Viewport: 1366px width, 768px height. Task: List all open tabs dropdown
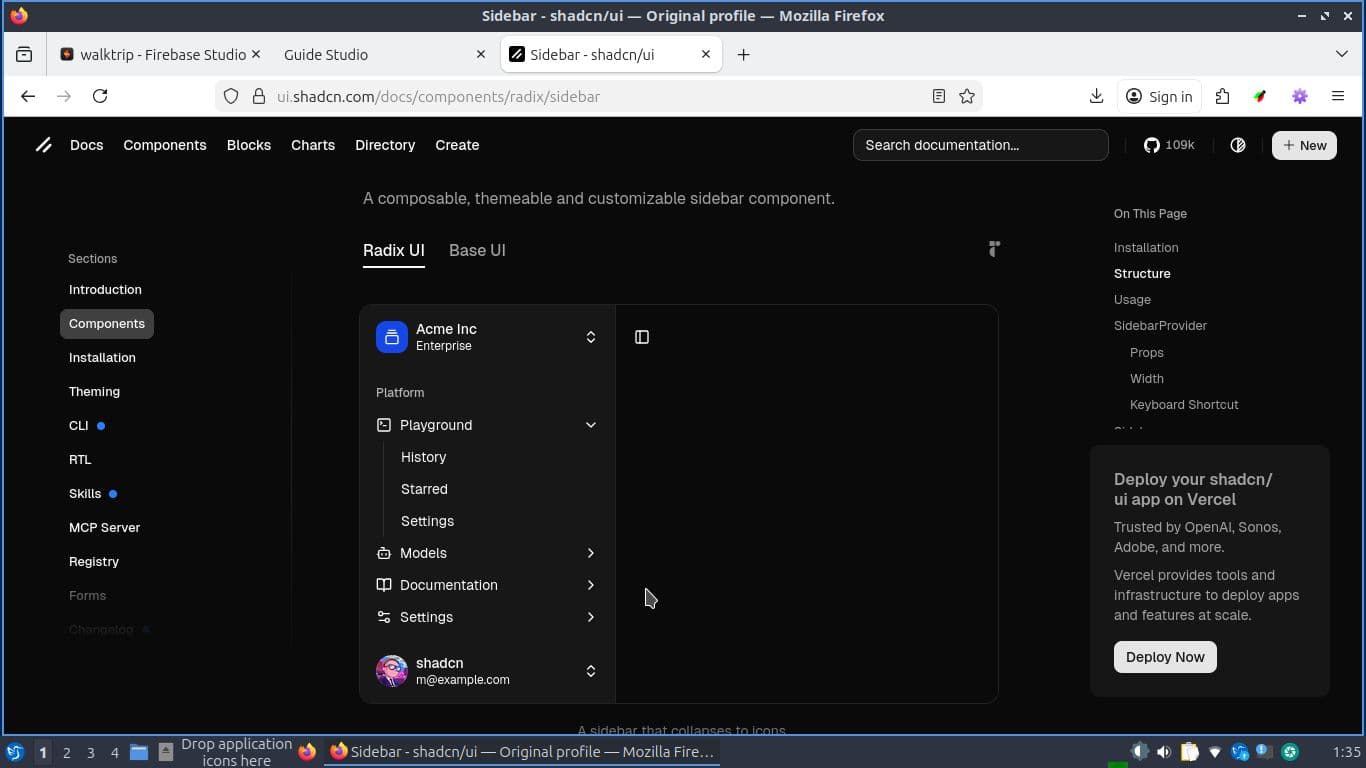pyautogui.click(x=1342, y=54)
